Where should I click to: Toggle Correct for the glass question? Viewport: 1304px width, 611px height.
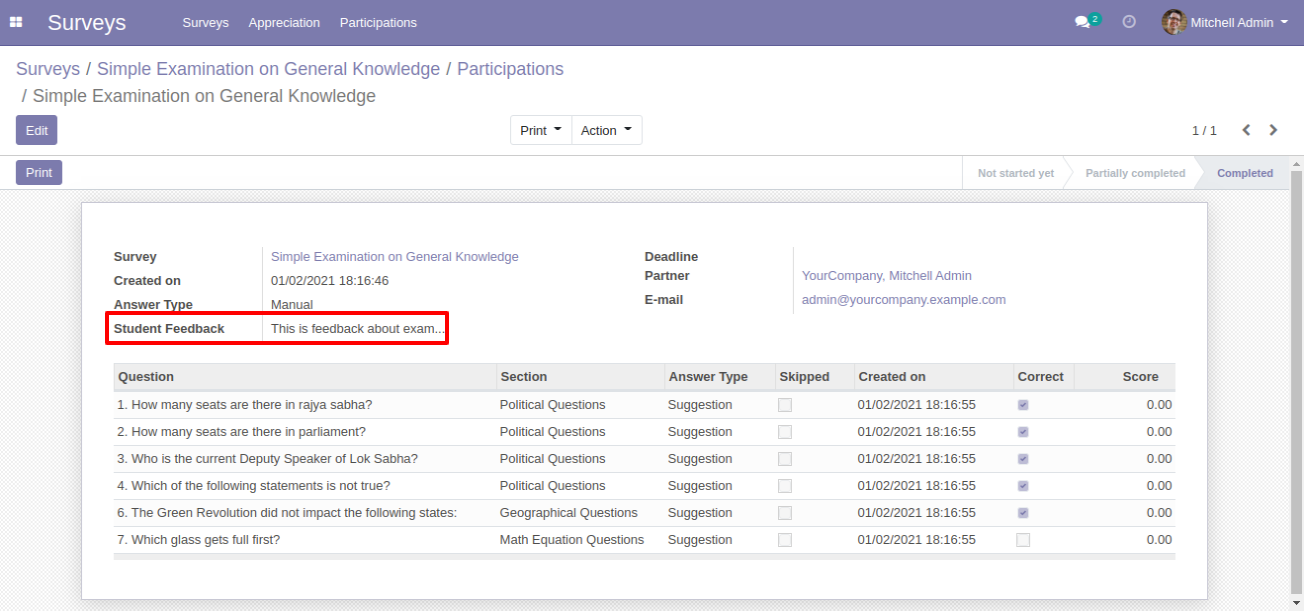[x=1023, y=540]
